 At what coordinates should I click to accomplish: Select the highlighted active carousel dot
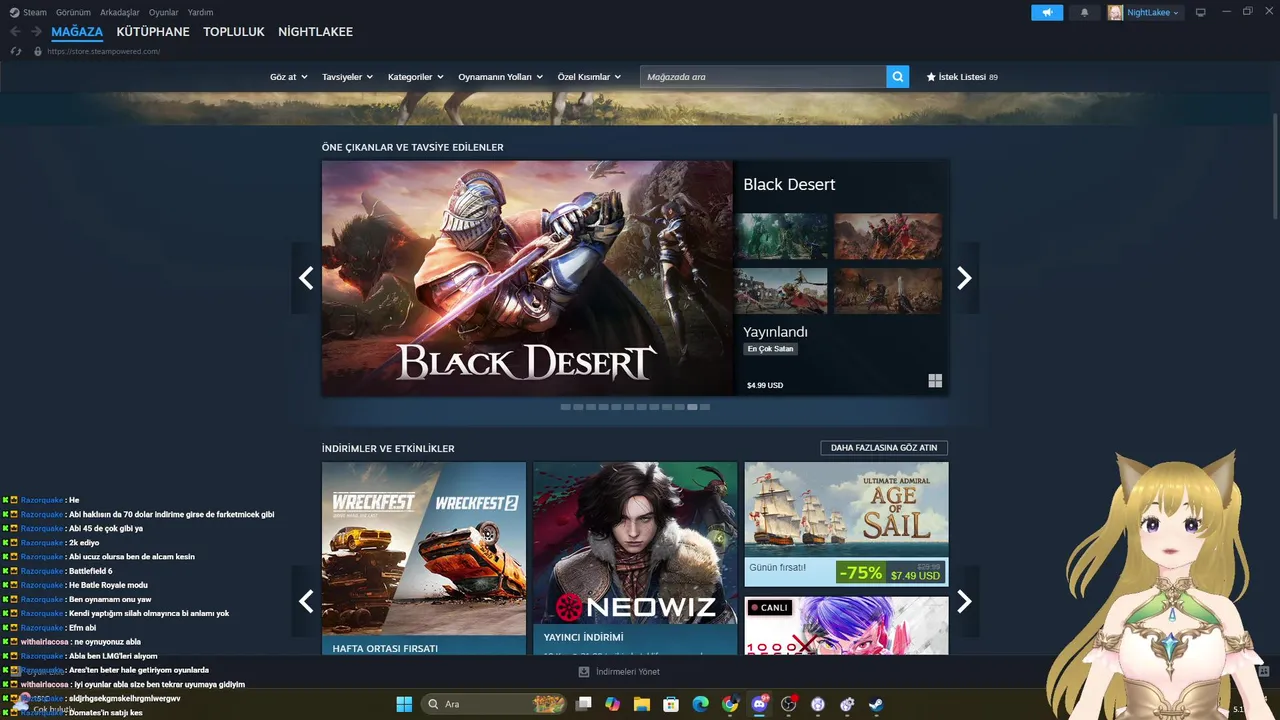(692, 407)
